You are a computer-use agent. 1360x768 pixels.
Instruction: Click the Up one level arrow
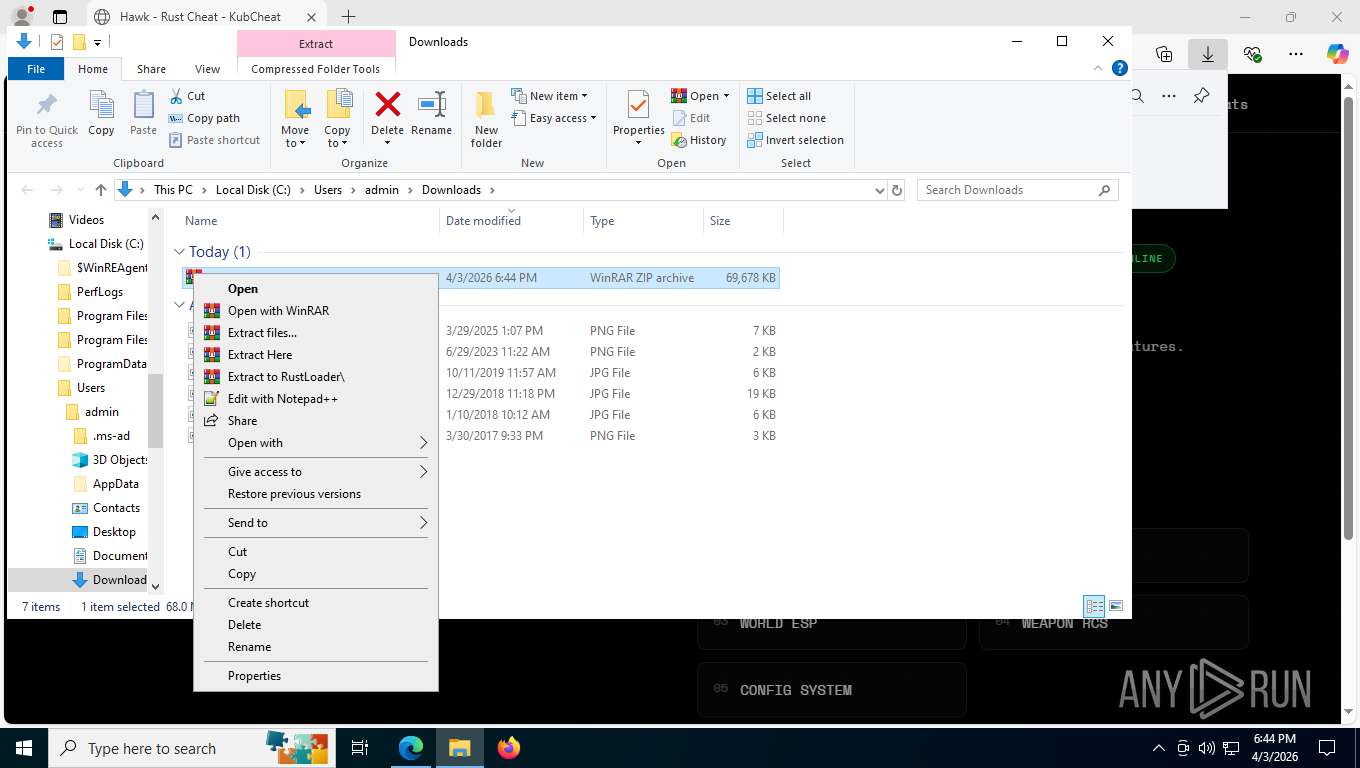tap(101, 190)
